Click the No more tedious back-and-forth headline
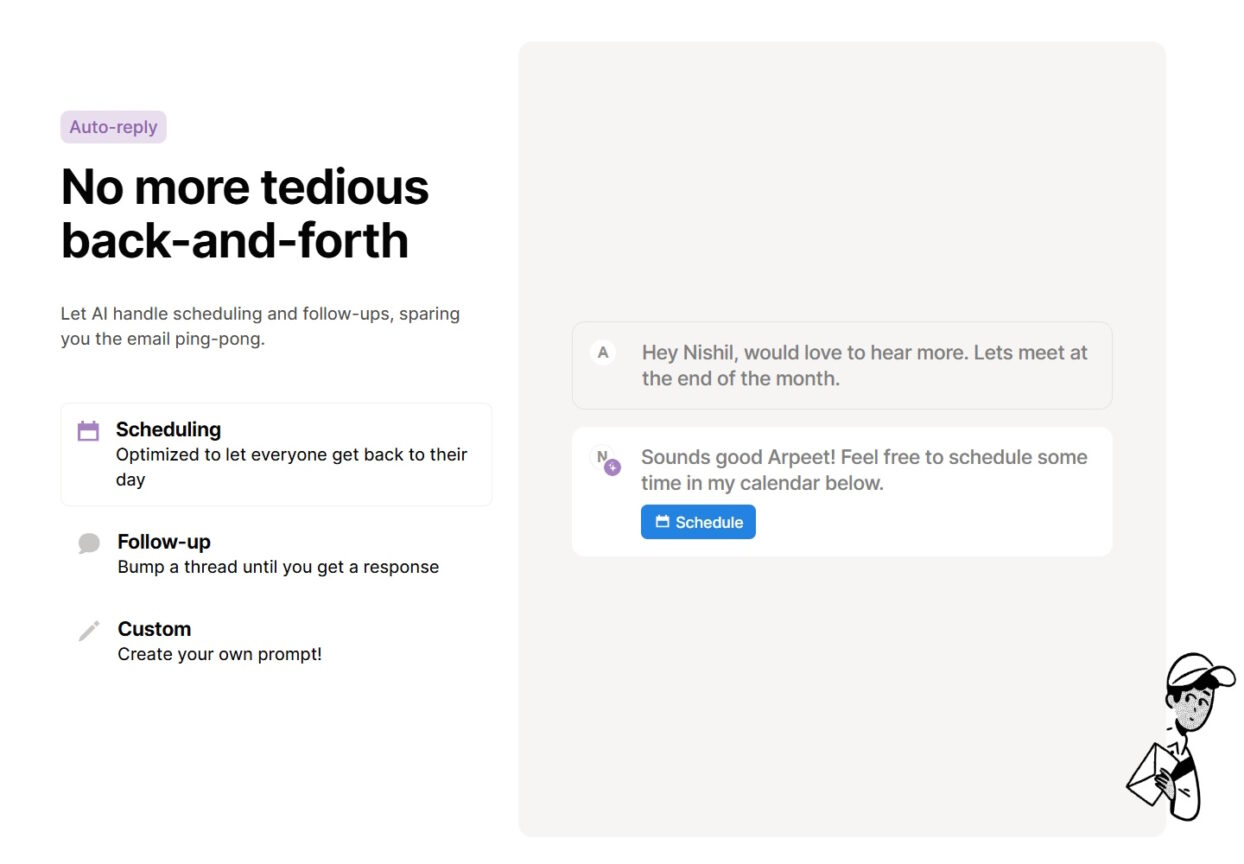 tap(244, 213)
